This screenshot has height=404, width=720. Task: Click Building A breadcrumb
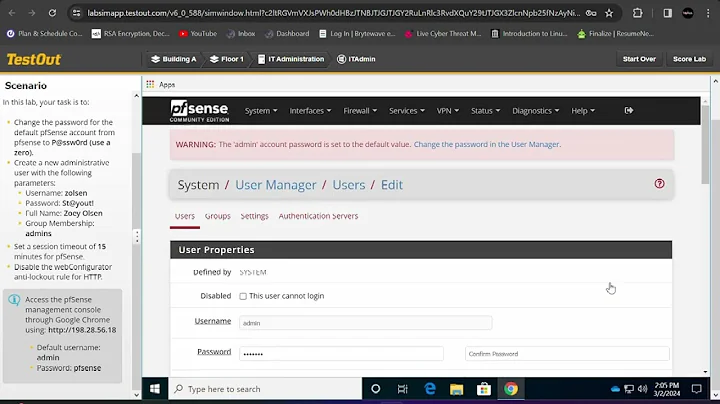174,59
